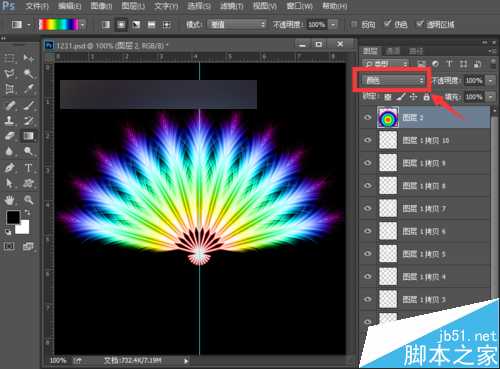This screenshot has height=369, width=500.
Task: Open the layer blend mode dropdown
Action: coord(393,80)
